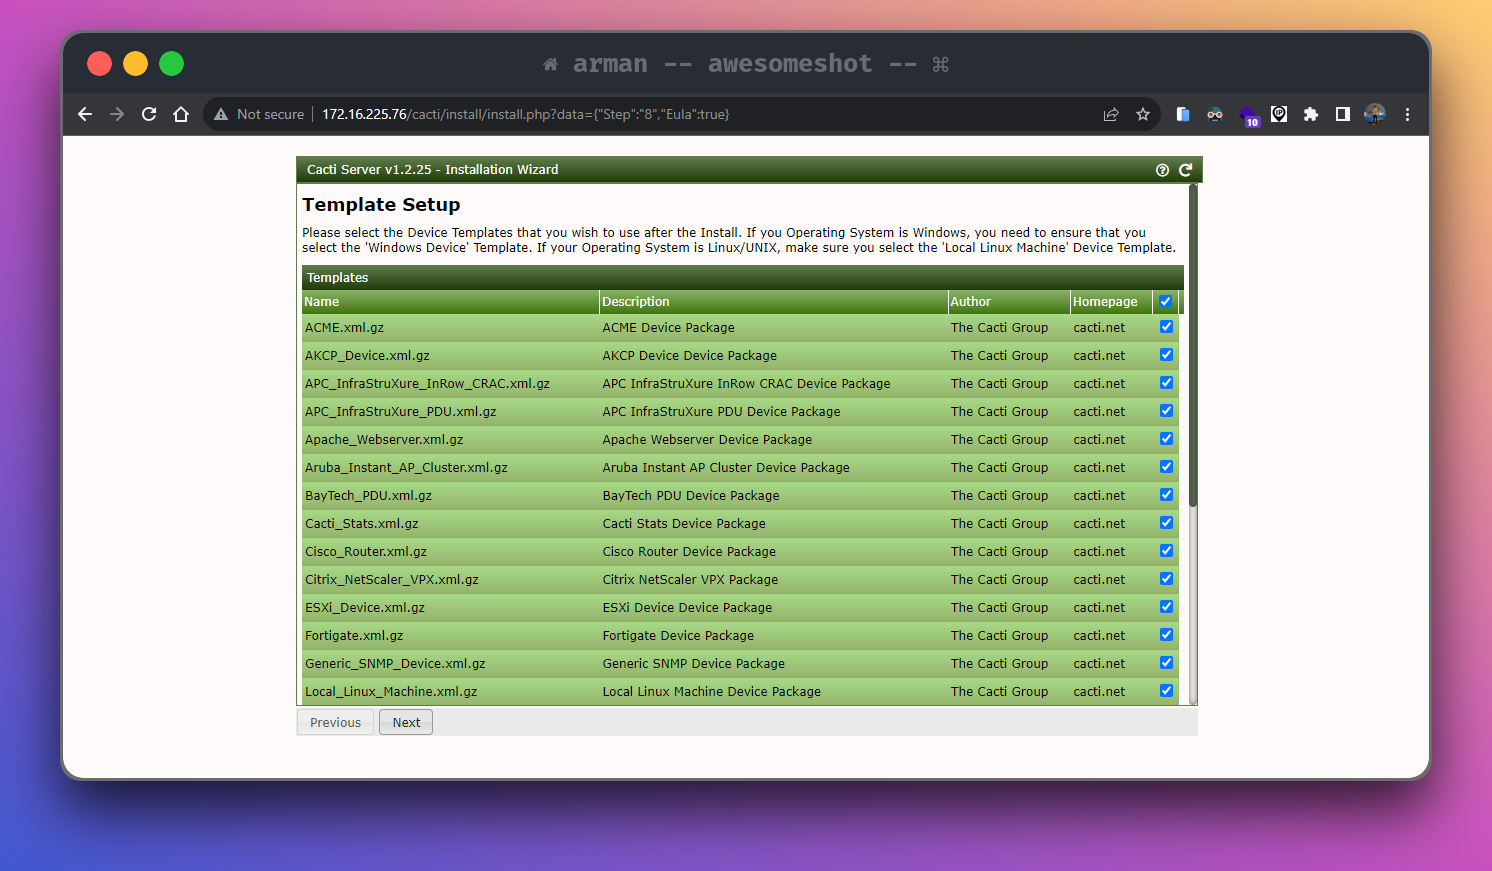Viewport: 1492px width, 871px height.
Task: Open browser home page icon
Action: point(181,114)
